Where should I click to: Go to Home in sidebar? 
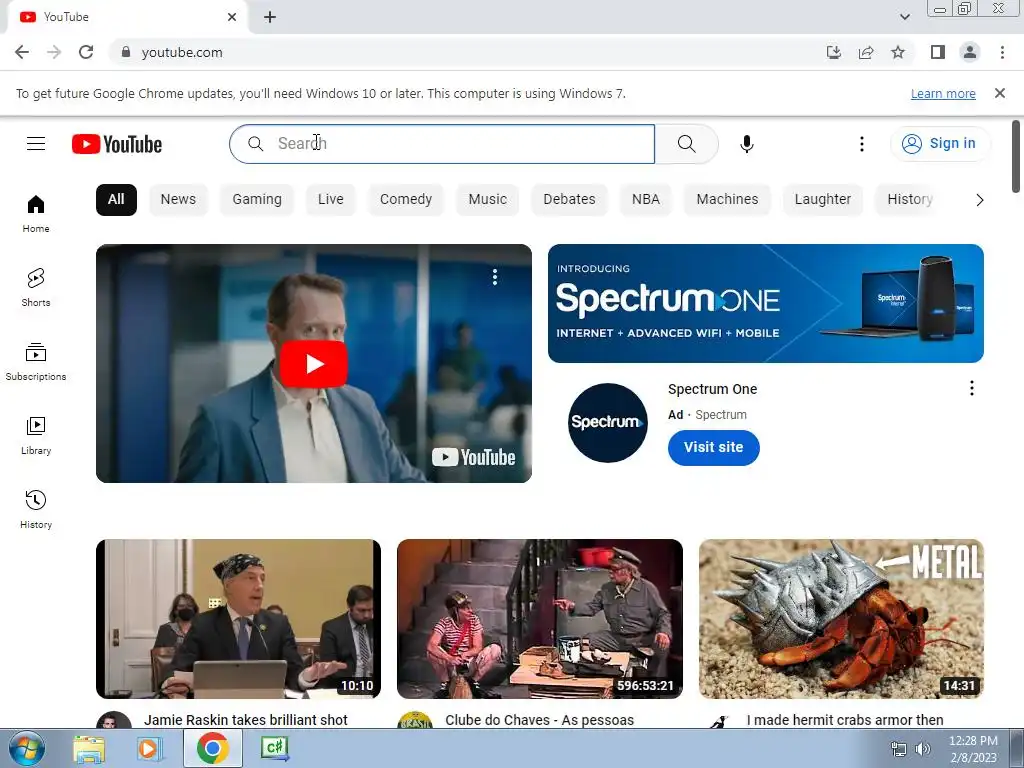(36, 214)
